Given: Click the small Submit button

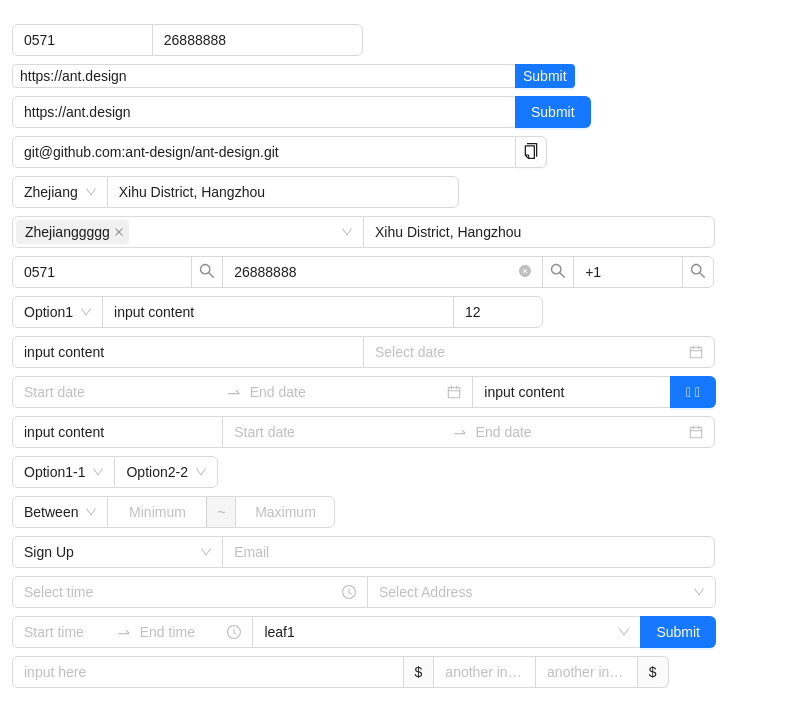Looking at the screenshot, I should point(544,76).
